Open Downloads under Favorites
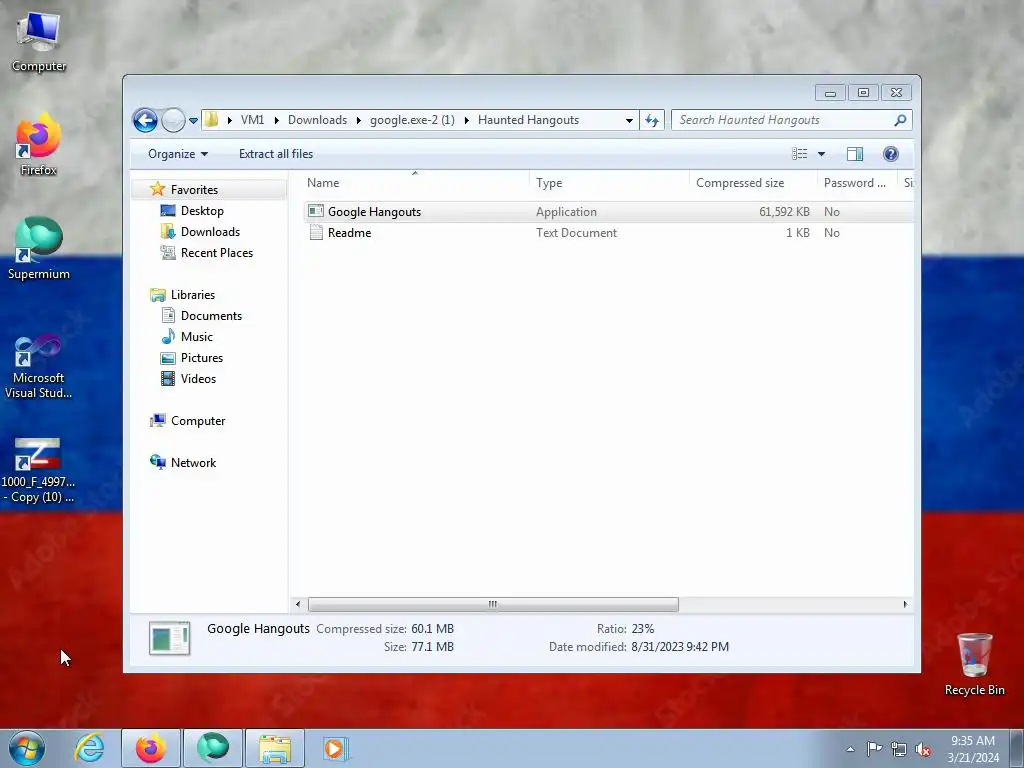Screen dimensions: 1024x768 coord(210,232)
